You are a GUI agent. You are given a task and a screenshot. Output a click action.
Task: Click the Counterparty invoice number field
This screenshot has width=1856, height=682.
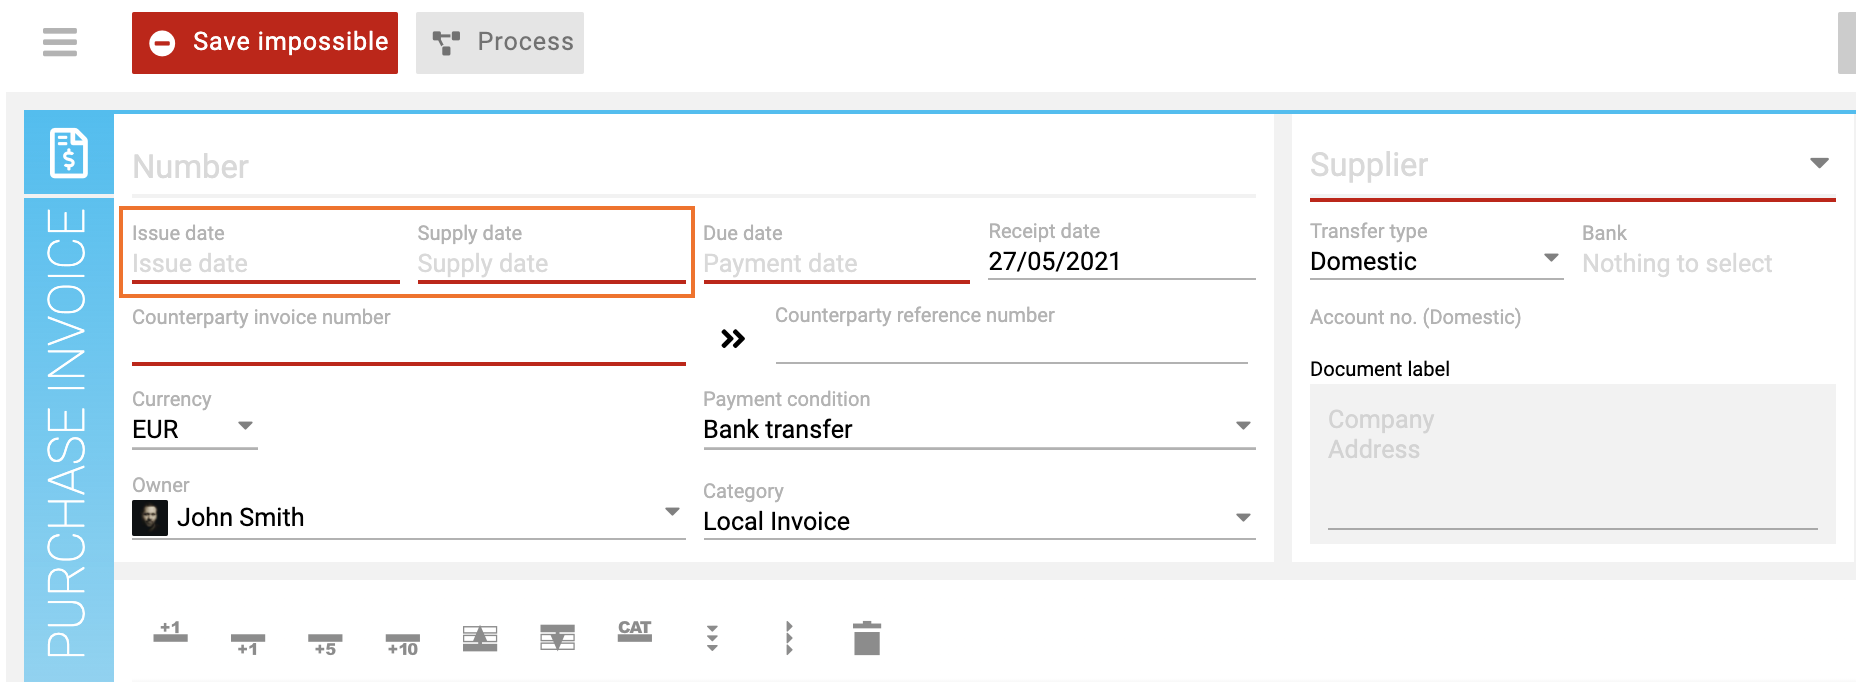[x=409, y=346]
